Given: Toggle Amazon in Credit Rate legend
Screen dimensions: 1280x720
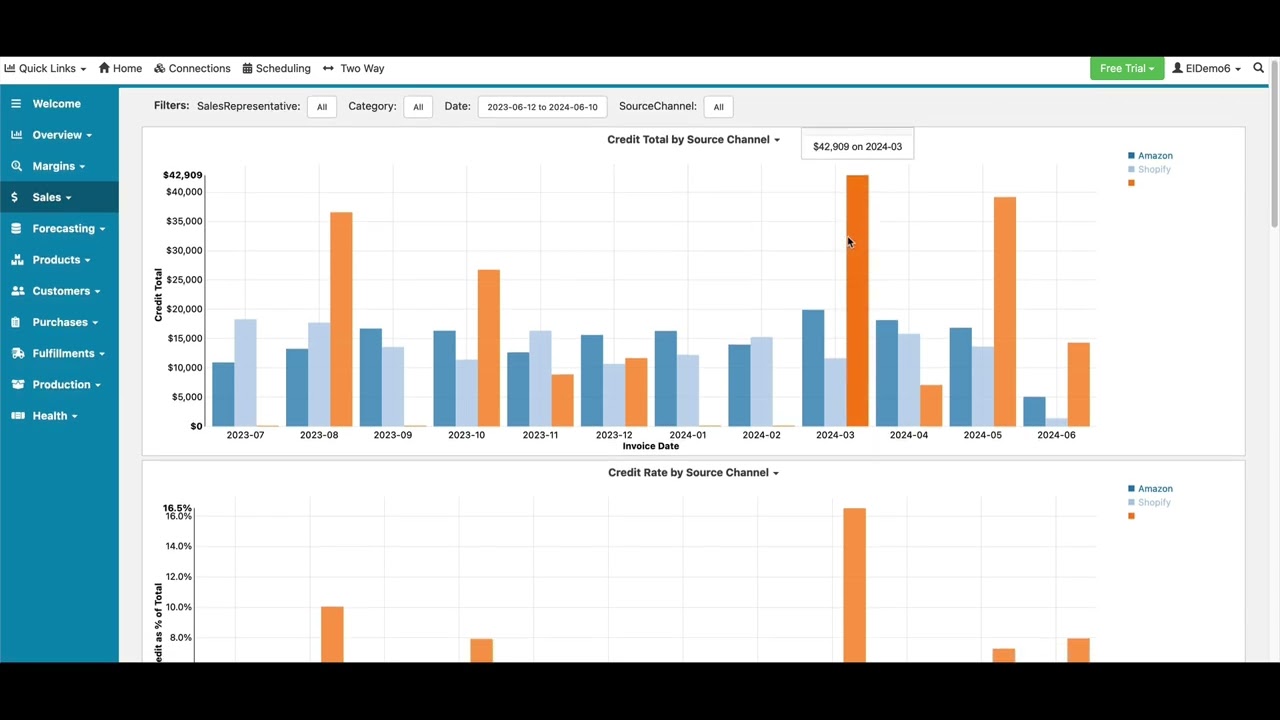Looking at the screenshot, I should point(1151,489).
